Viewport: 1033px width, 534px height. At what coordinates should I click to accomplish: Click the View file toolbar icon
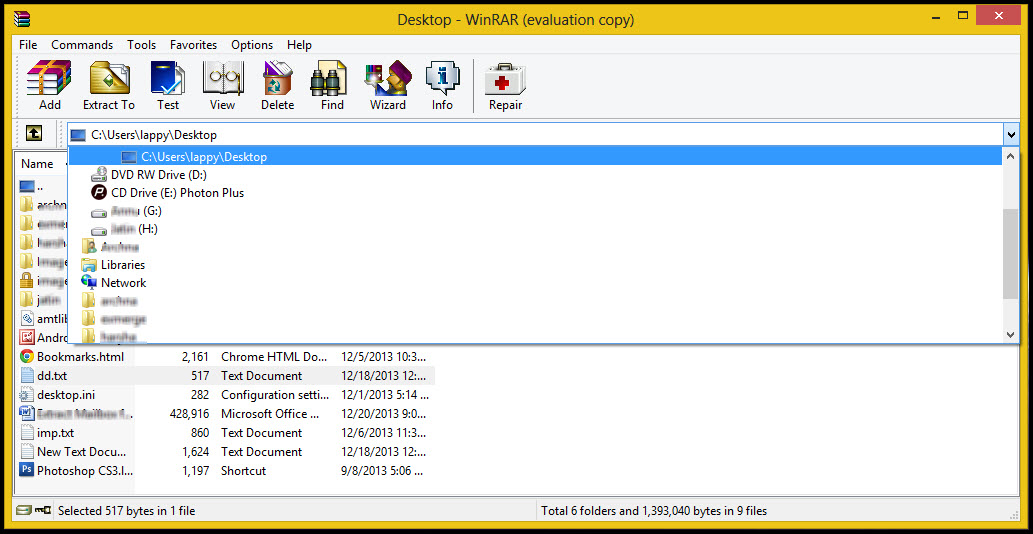pyautogui.click(x=223, y=78)
